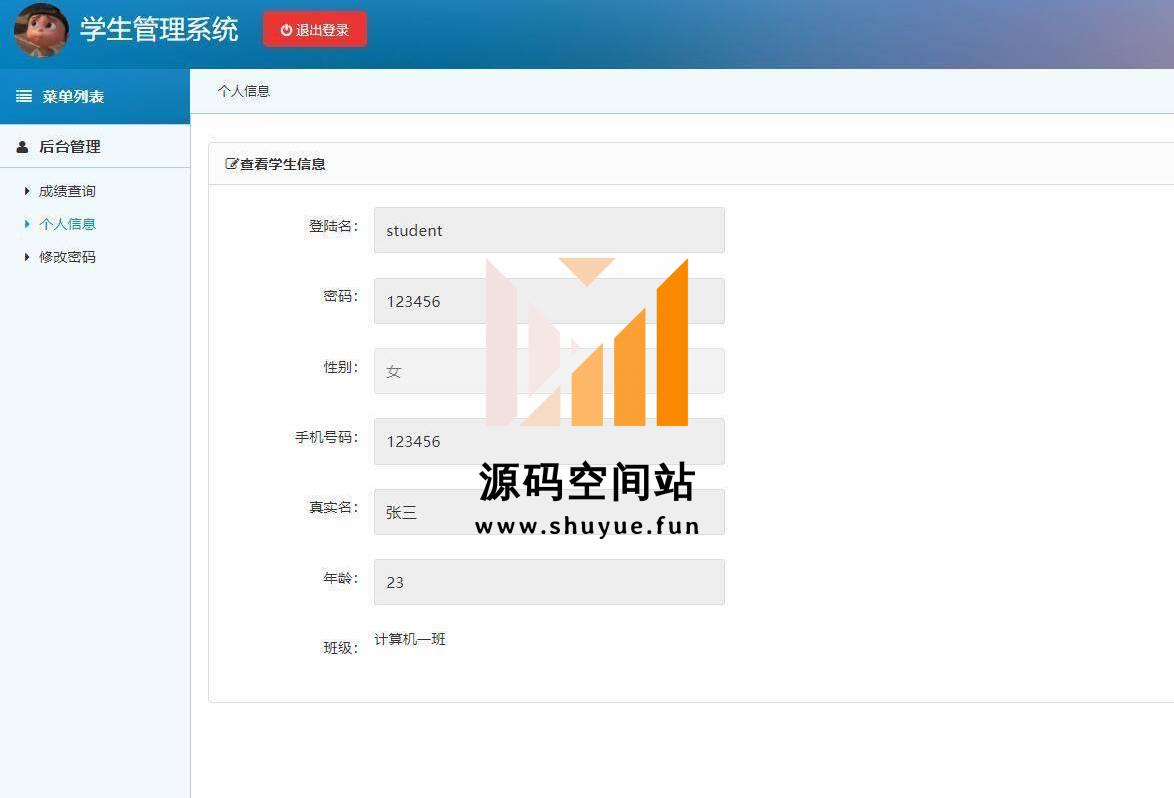Click the 计算机一班 class value text
The width and height of the screenshot is (1174, 798).
click(x=410, y=639)
